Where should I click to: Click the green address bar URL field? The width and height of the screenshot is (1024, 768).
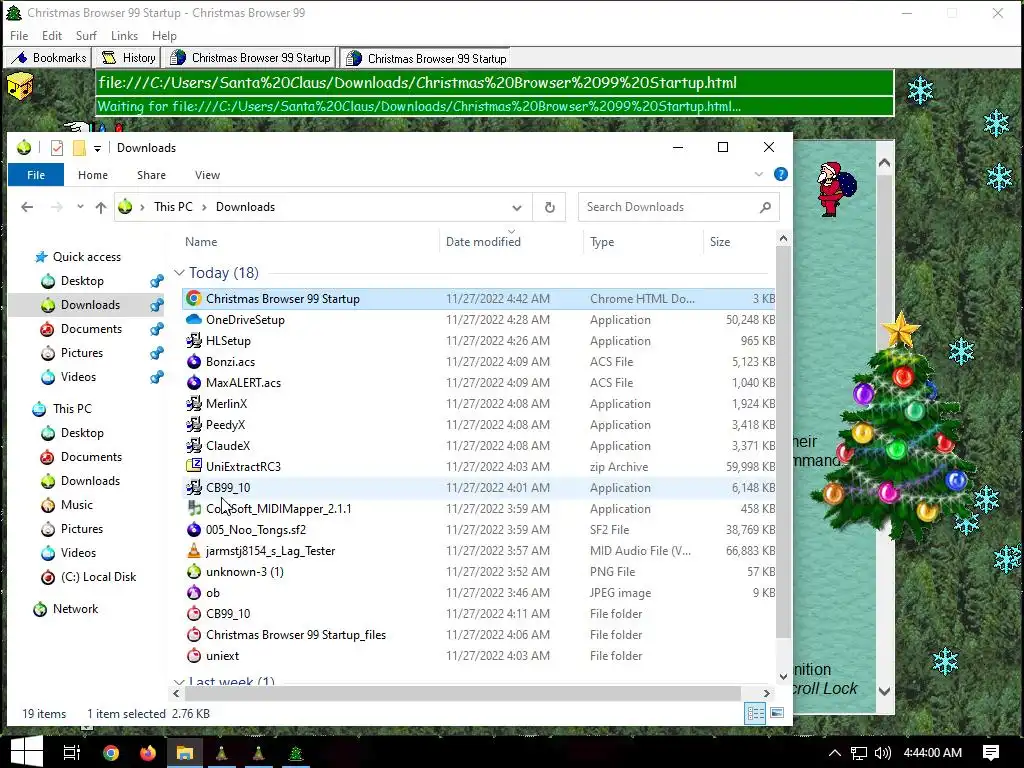[x=494, y=83]
